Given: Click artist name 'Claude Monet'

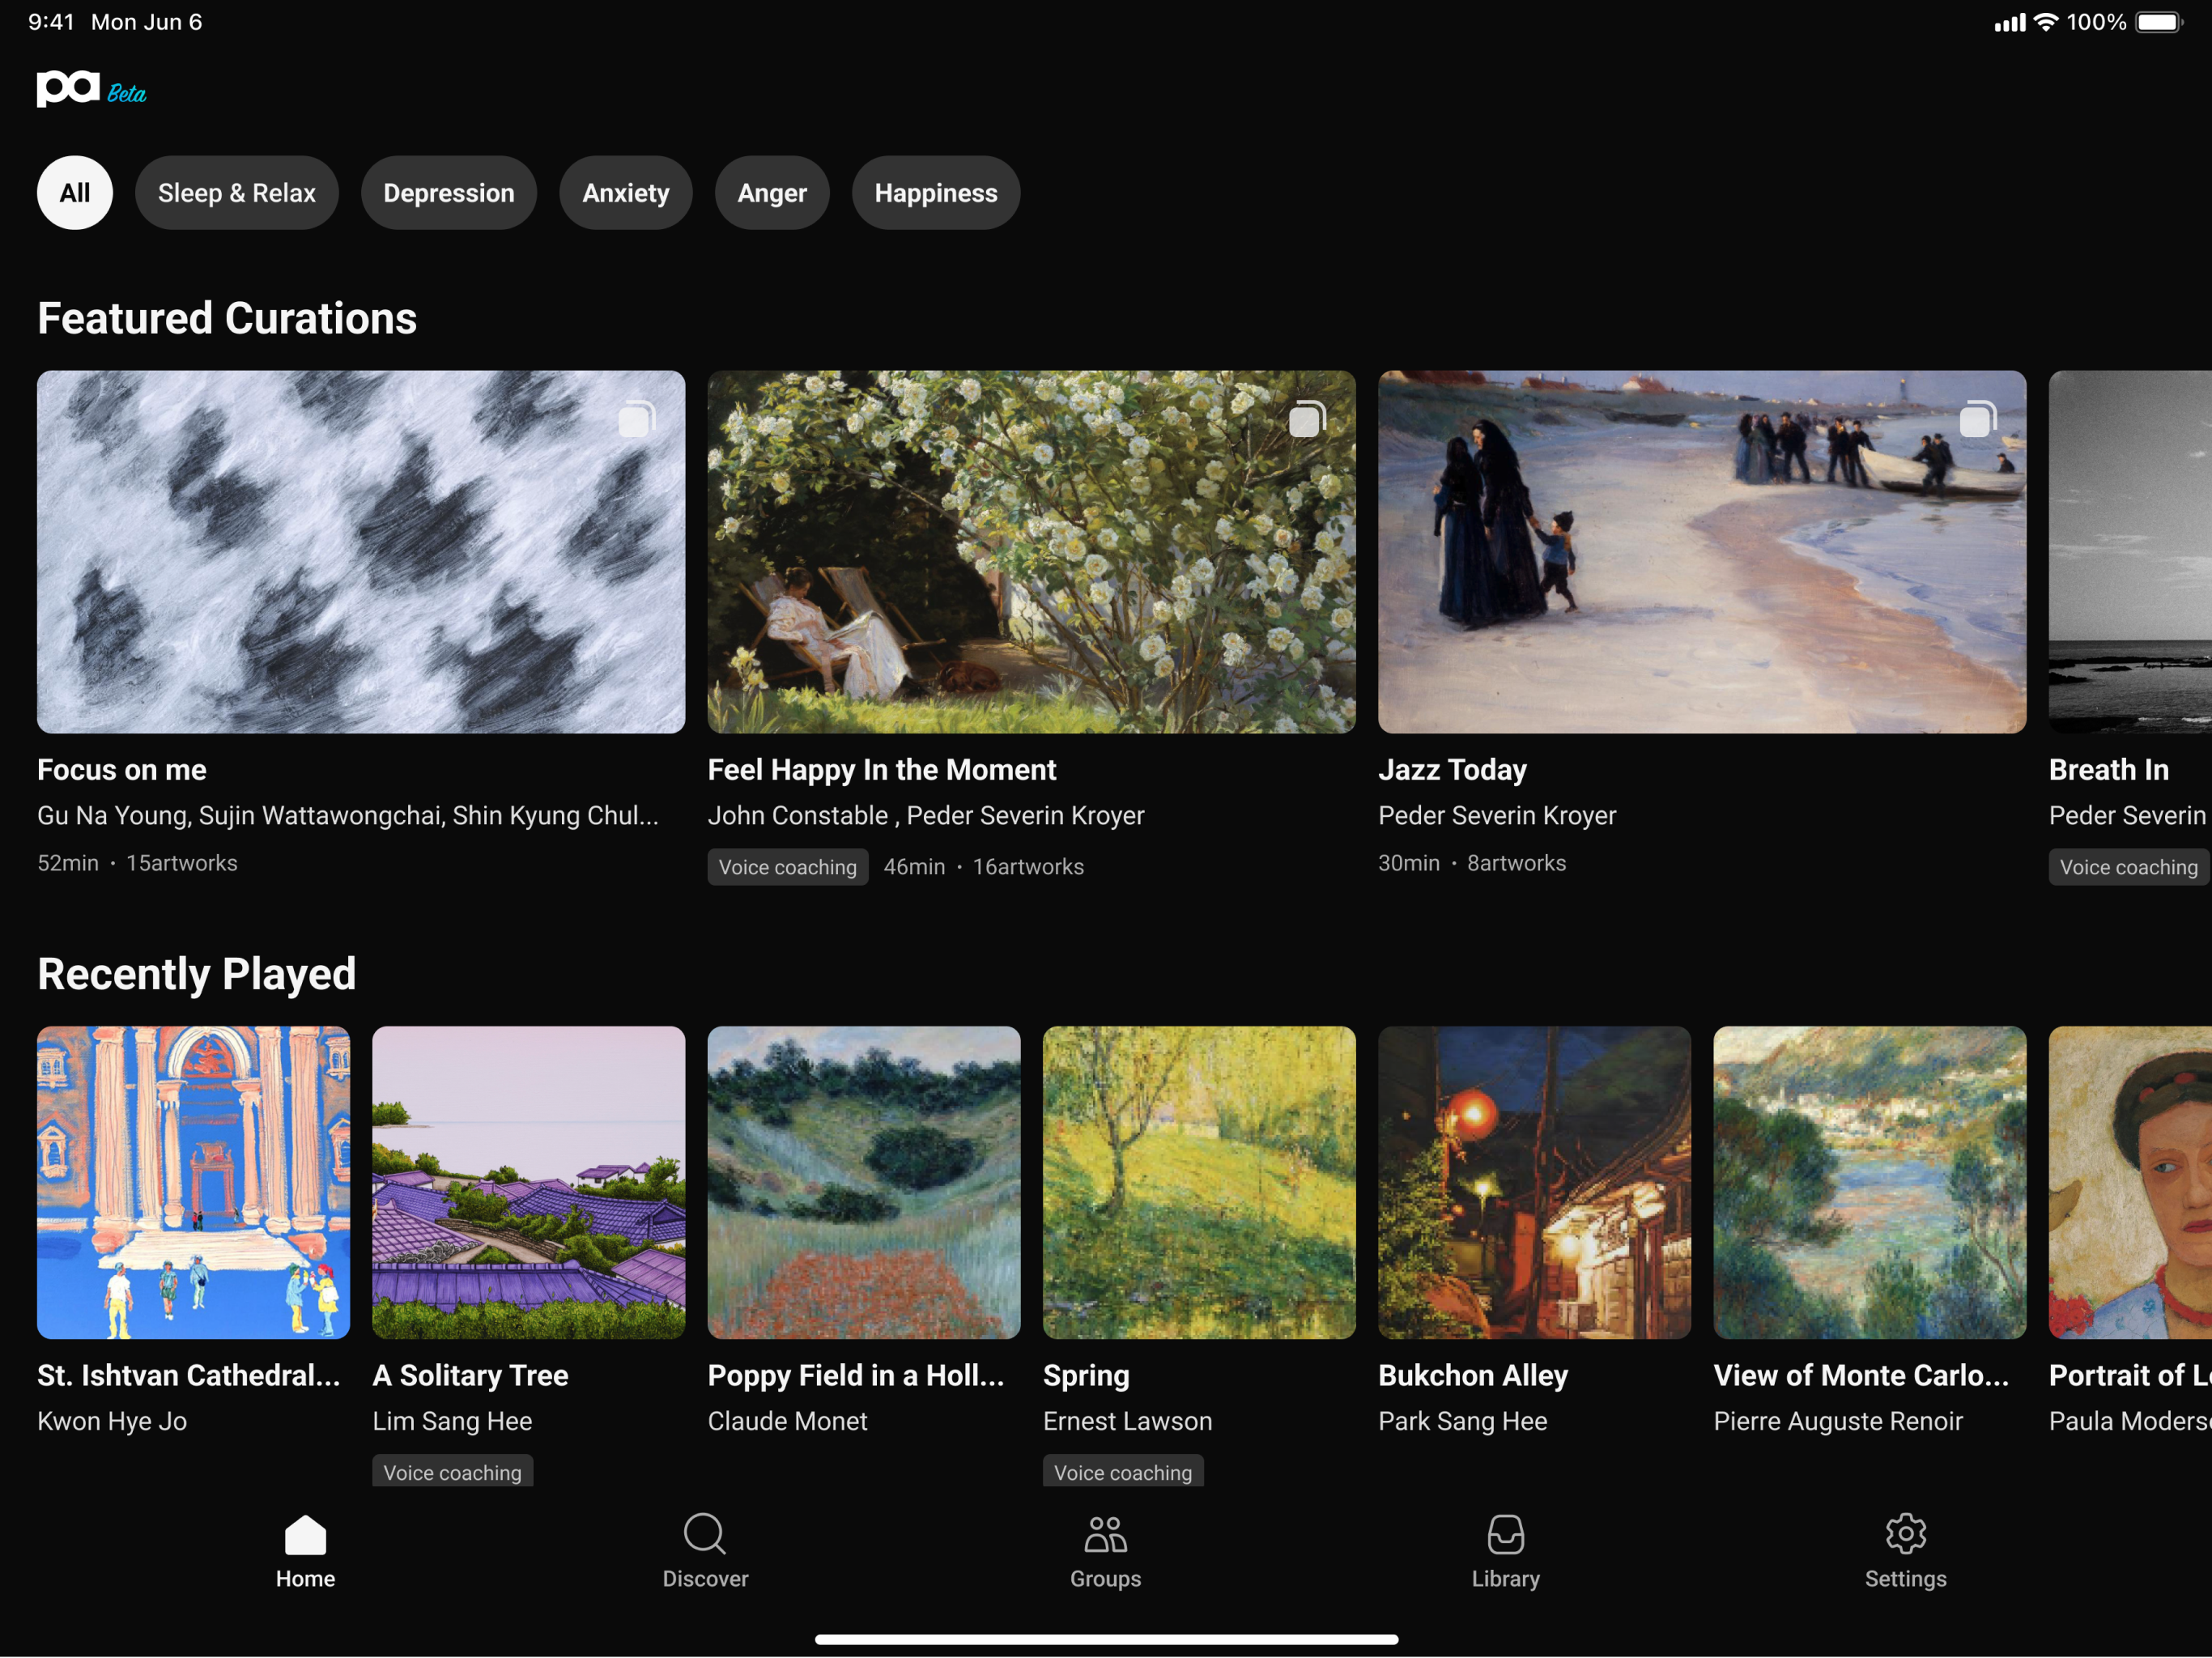Looking at the screenshot, I should pos(787,1421).
